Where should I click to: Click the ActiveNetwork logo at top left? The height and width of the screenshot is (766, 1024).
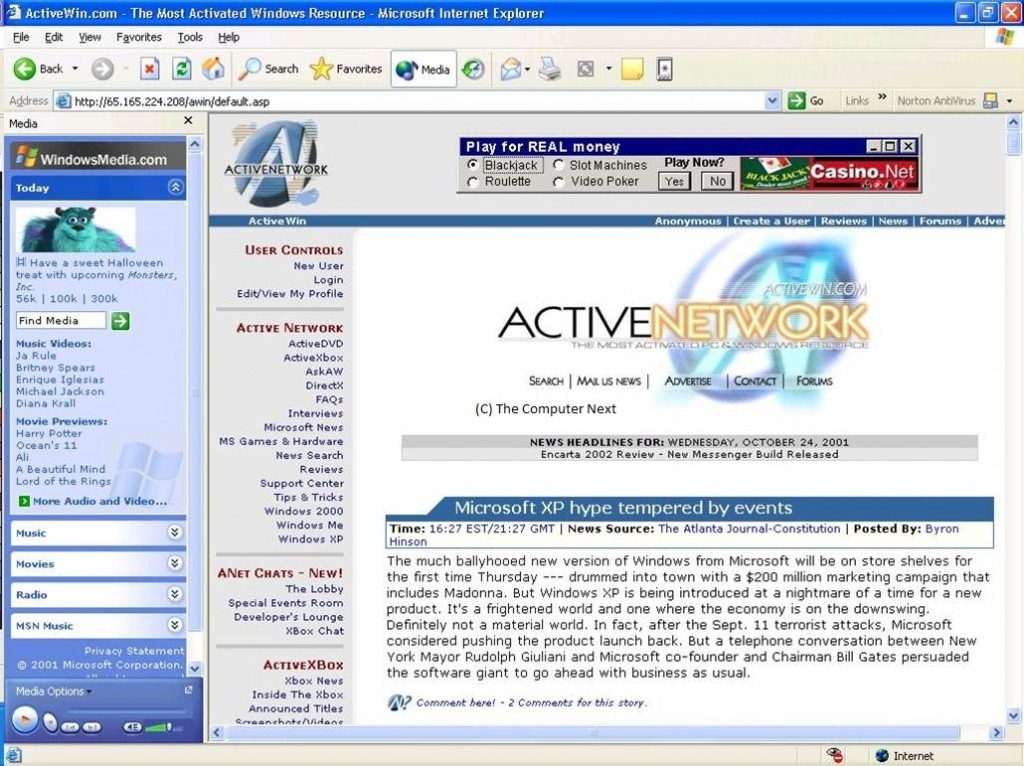(275, 163)
